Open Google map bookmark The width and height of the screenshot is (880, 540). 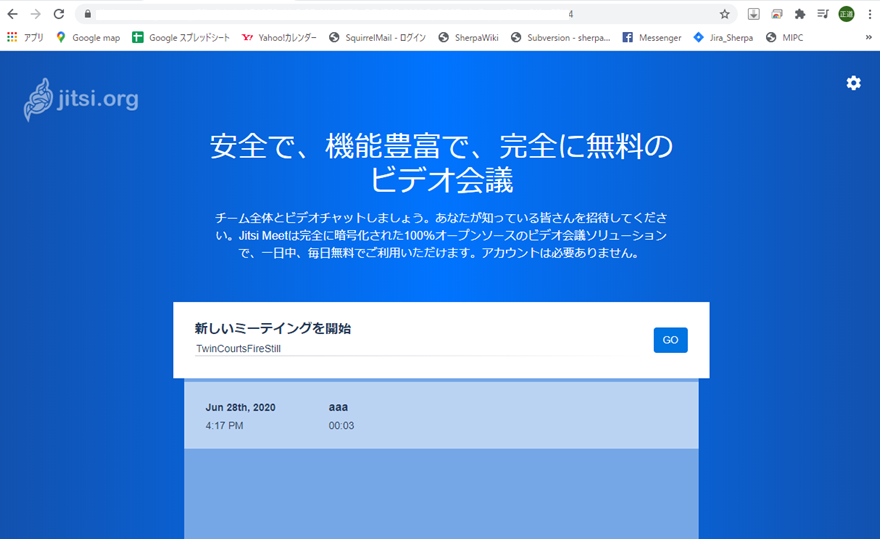click(88, 38)
